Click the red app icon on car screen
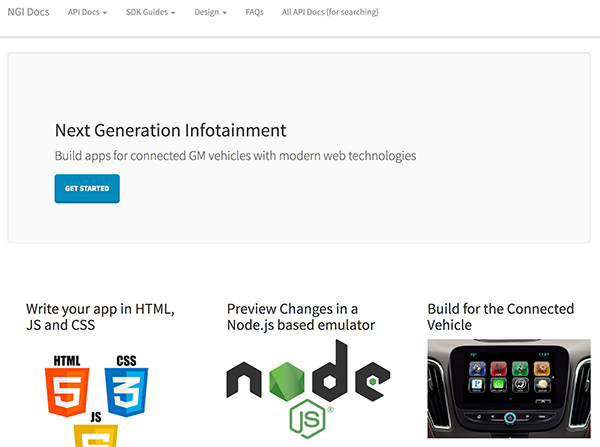This screenshot has width=600, height=447. tap(498, 369)
